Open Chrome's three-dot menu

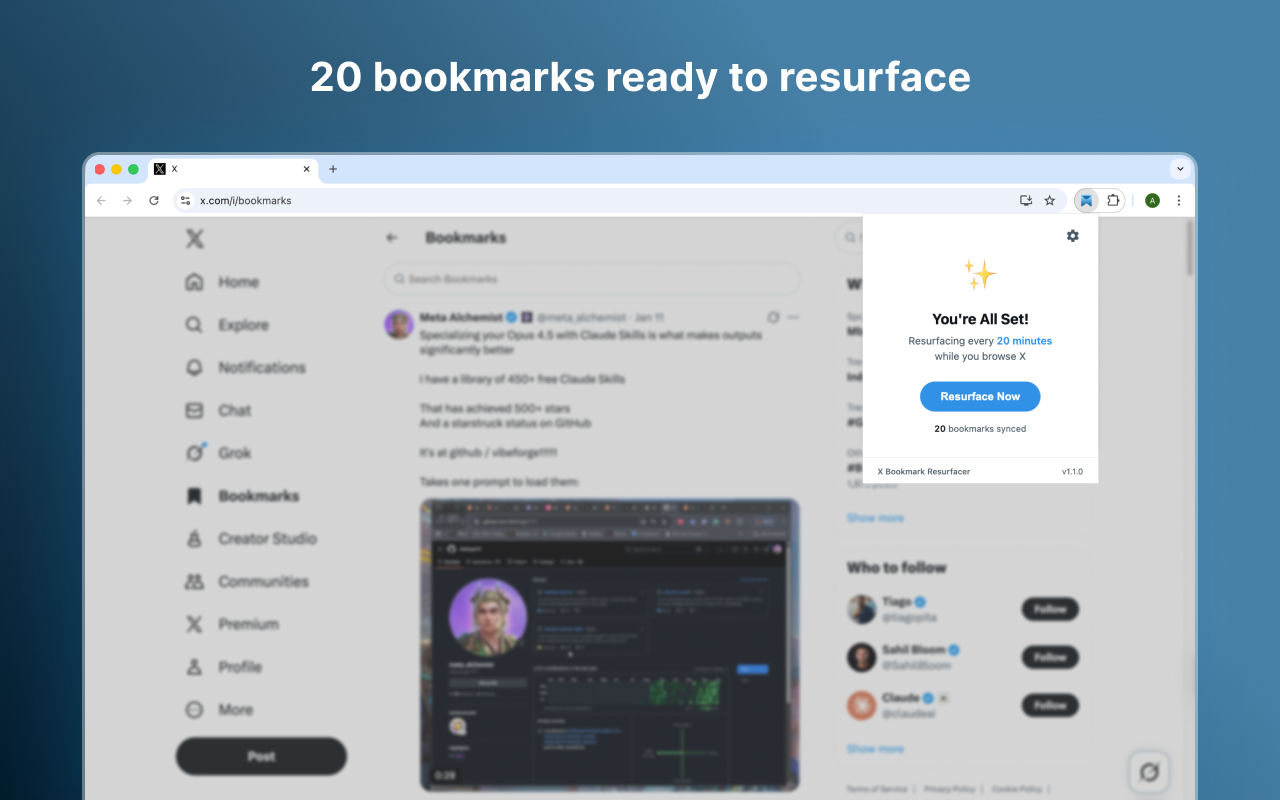[x=1179, y=200]
